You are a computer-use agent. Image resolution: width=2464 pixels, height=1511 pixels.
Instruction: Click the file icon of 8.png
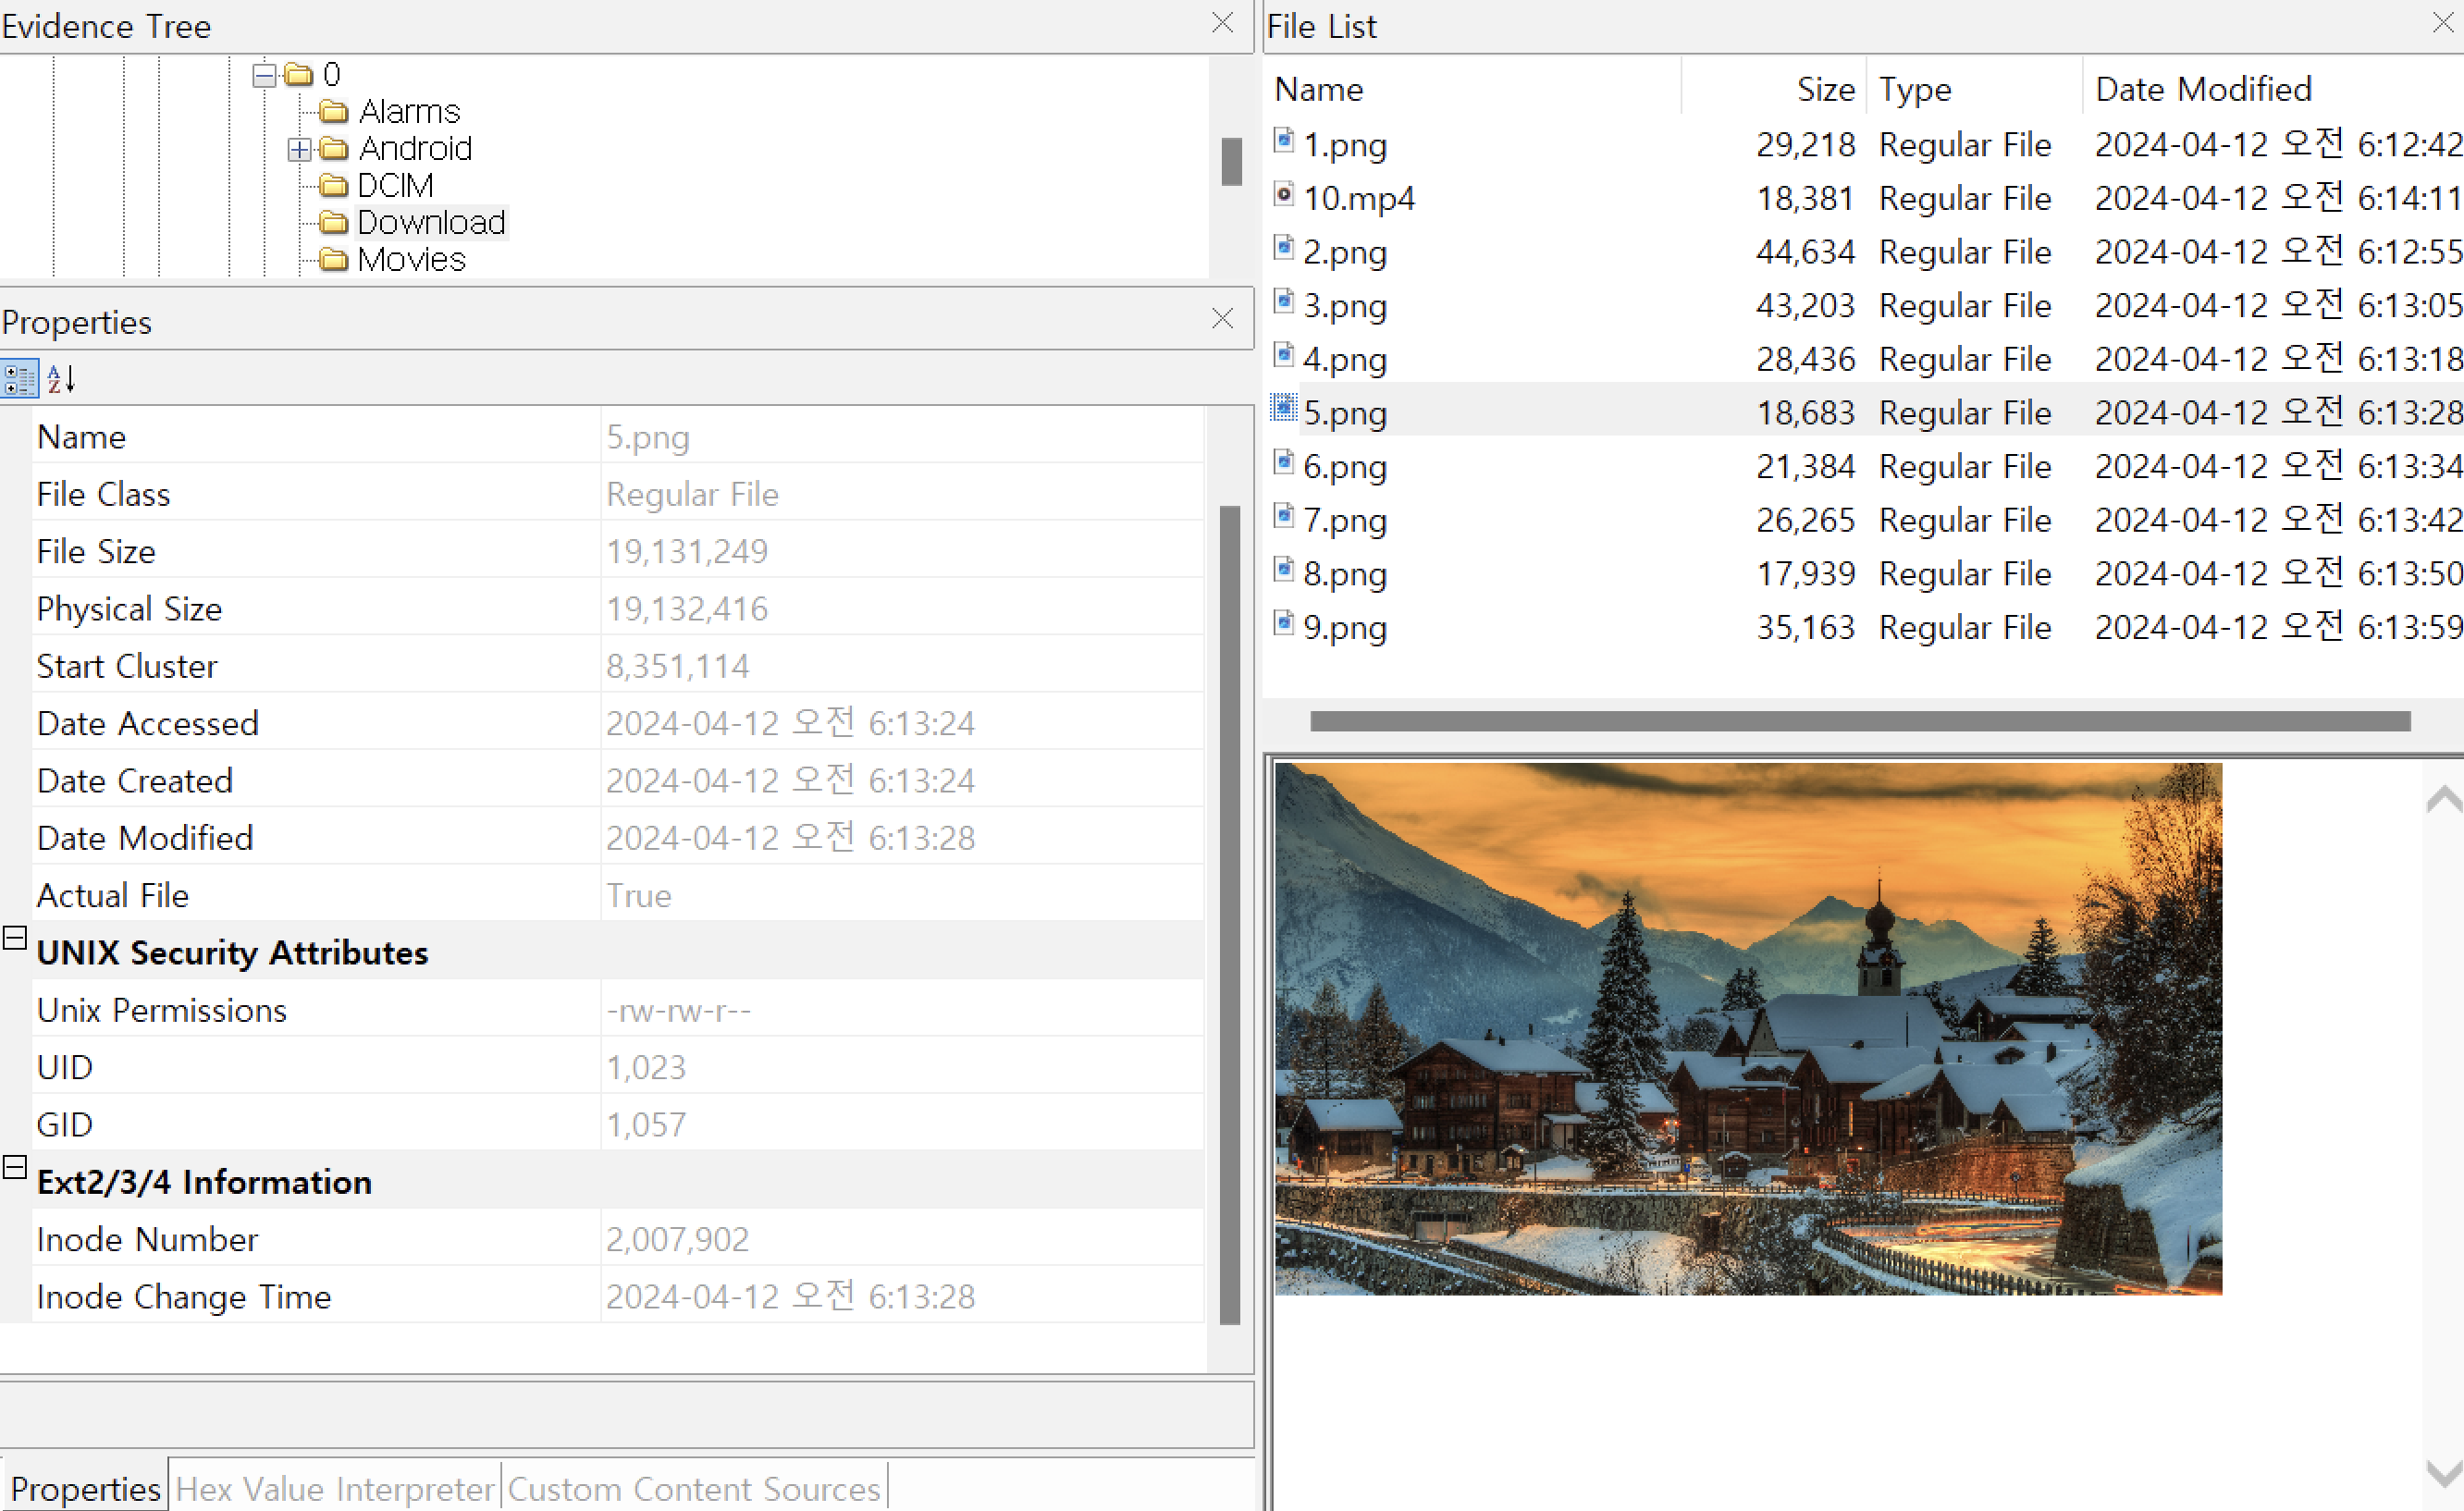tap(1284, 570)
